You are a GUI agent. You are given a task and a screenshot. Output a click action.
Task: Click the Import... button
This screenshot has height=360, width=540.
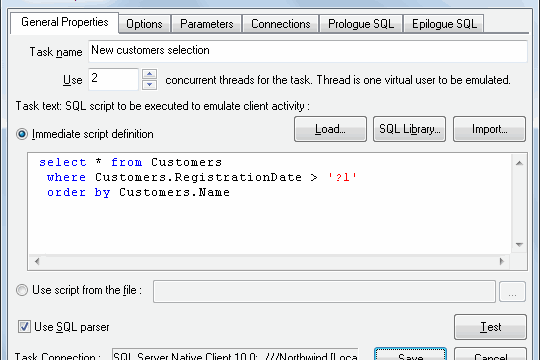[489, 129]
